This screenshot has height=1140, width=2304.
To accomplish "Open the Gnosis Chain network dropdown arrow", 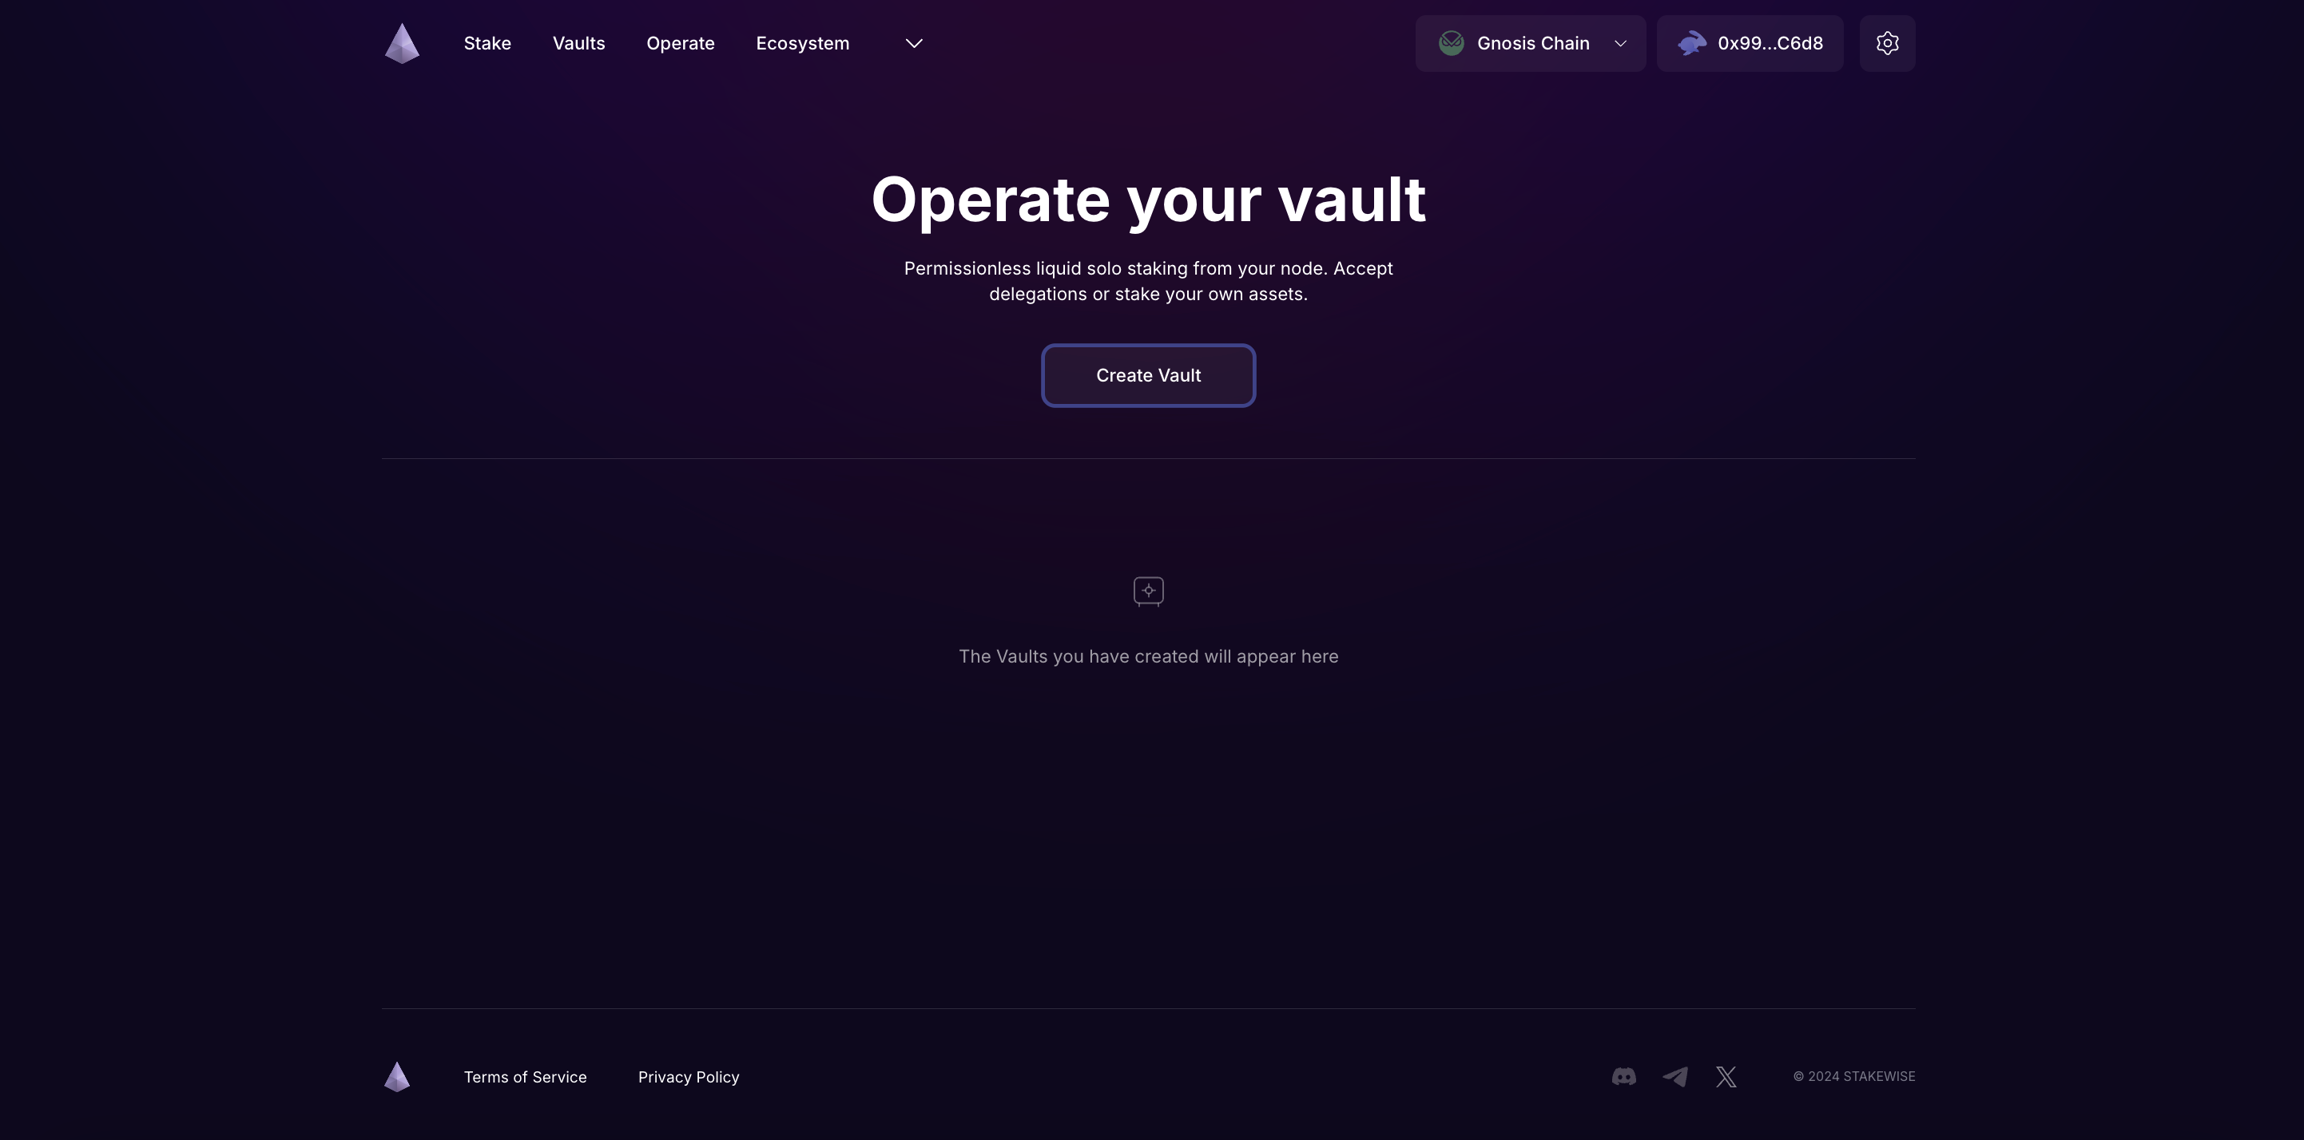I will coord(1620,43).
